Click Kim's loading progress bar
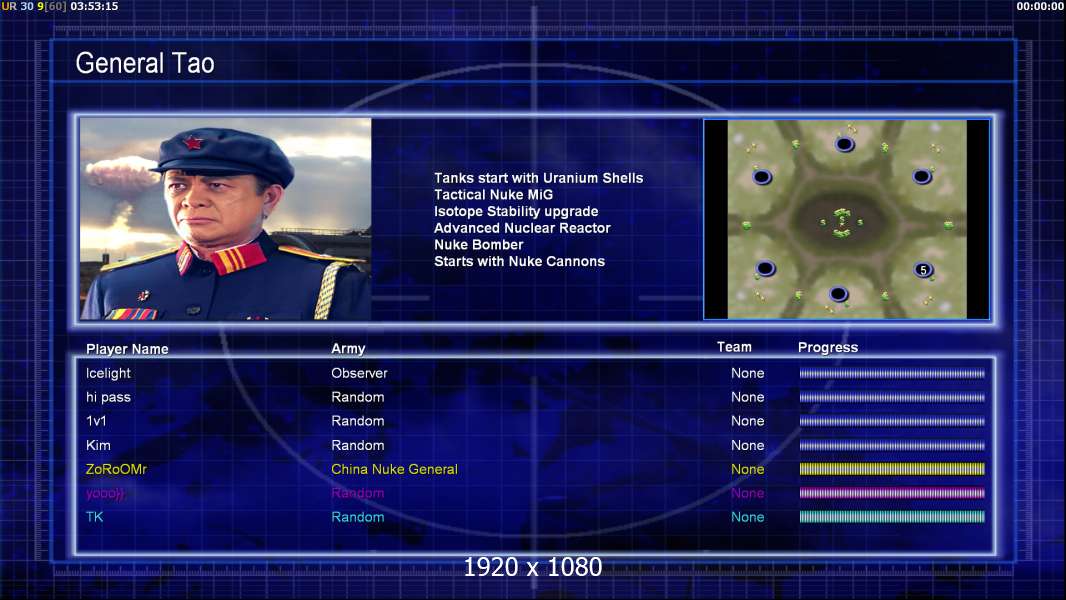The width and height of the screenshot is (1066, 600). point(892,446)
